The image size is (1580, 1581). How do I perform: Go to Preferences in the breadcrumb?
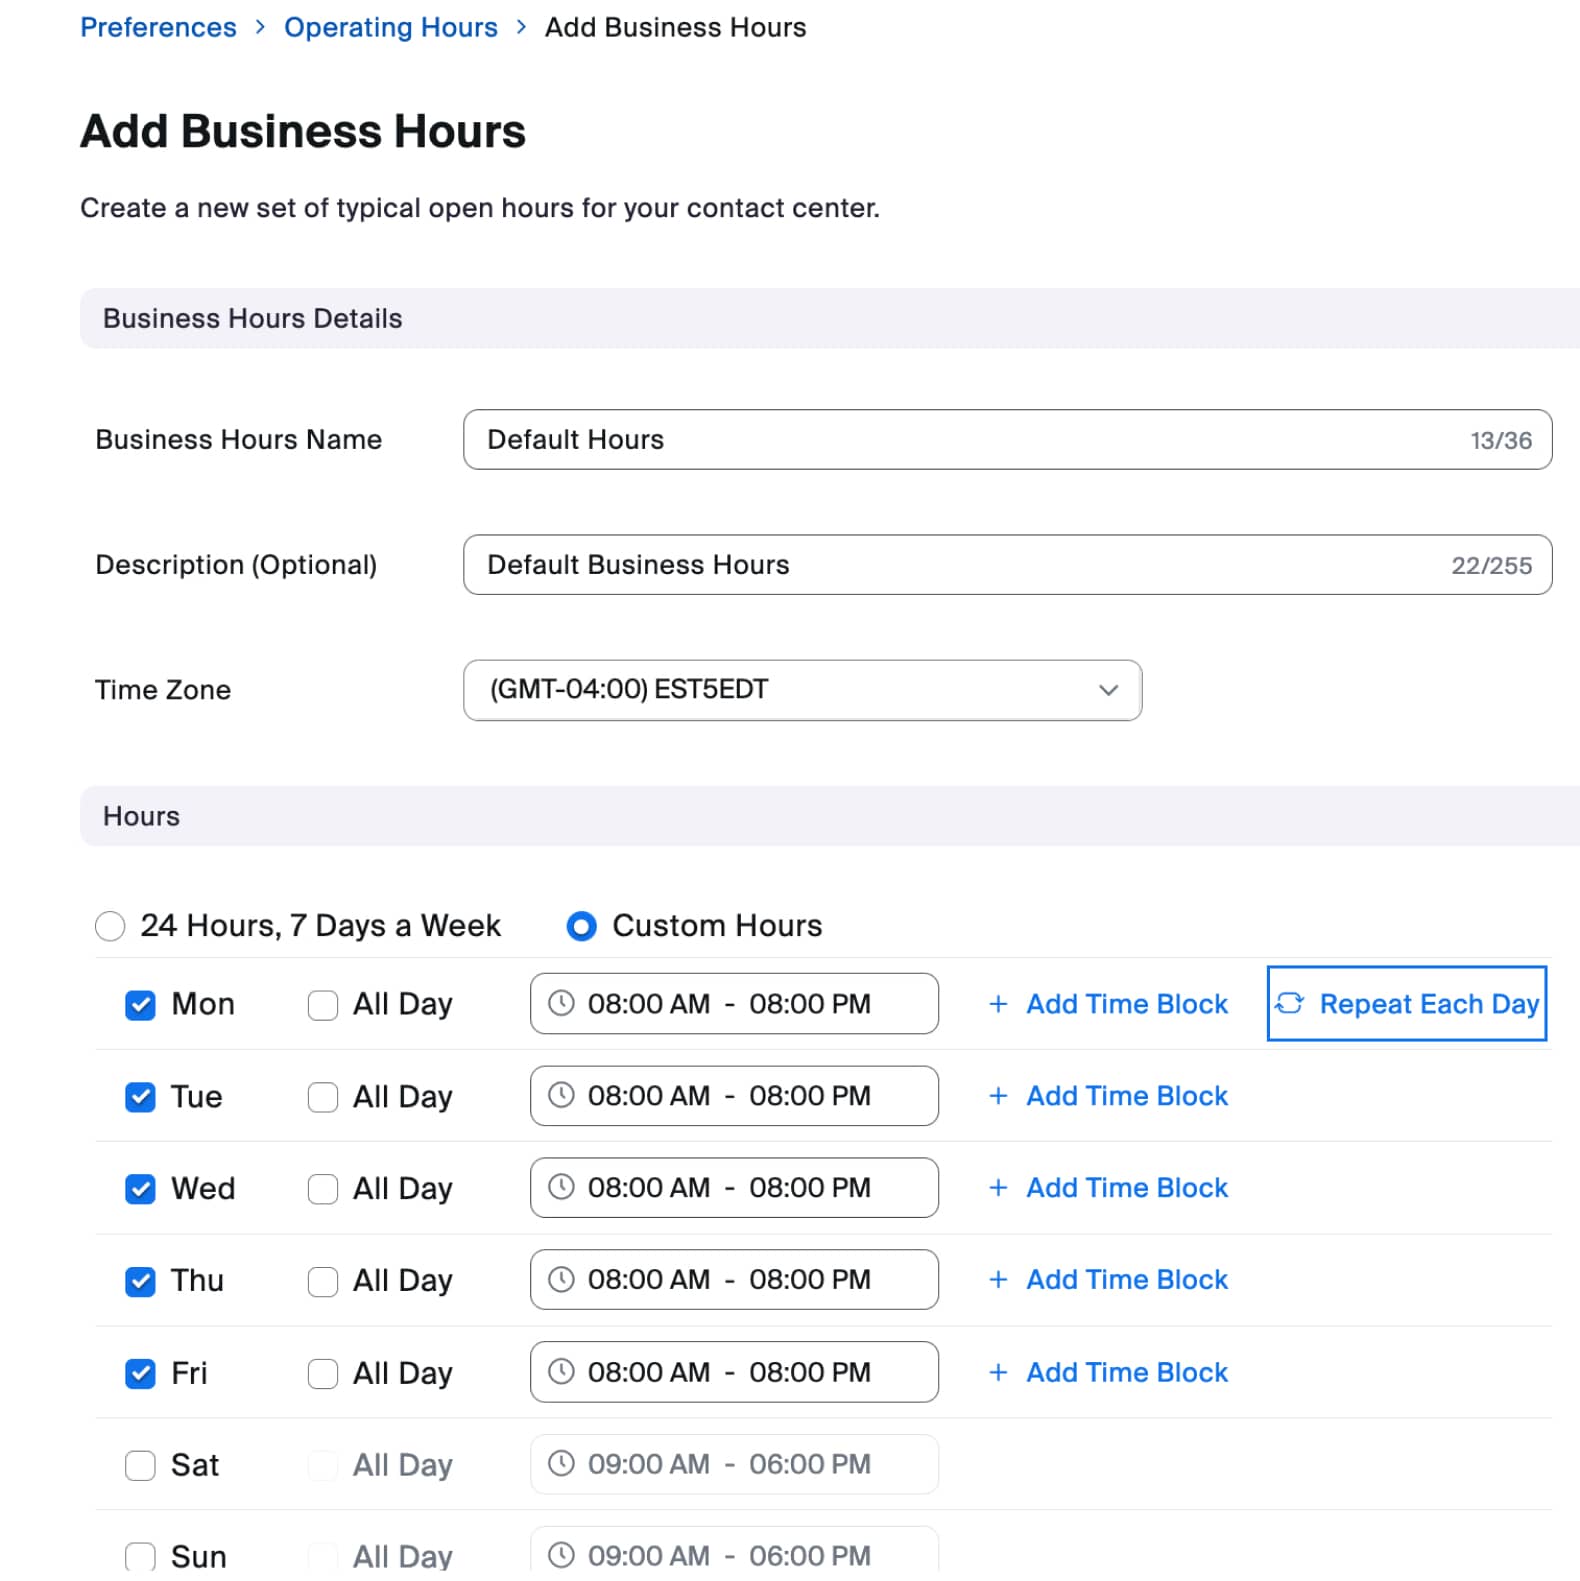point(158,27)
